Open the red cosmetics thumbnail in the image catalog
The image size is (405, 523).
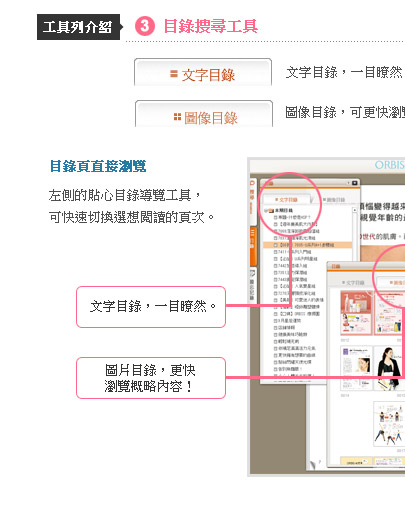(356, 313)
